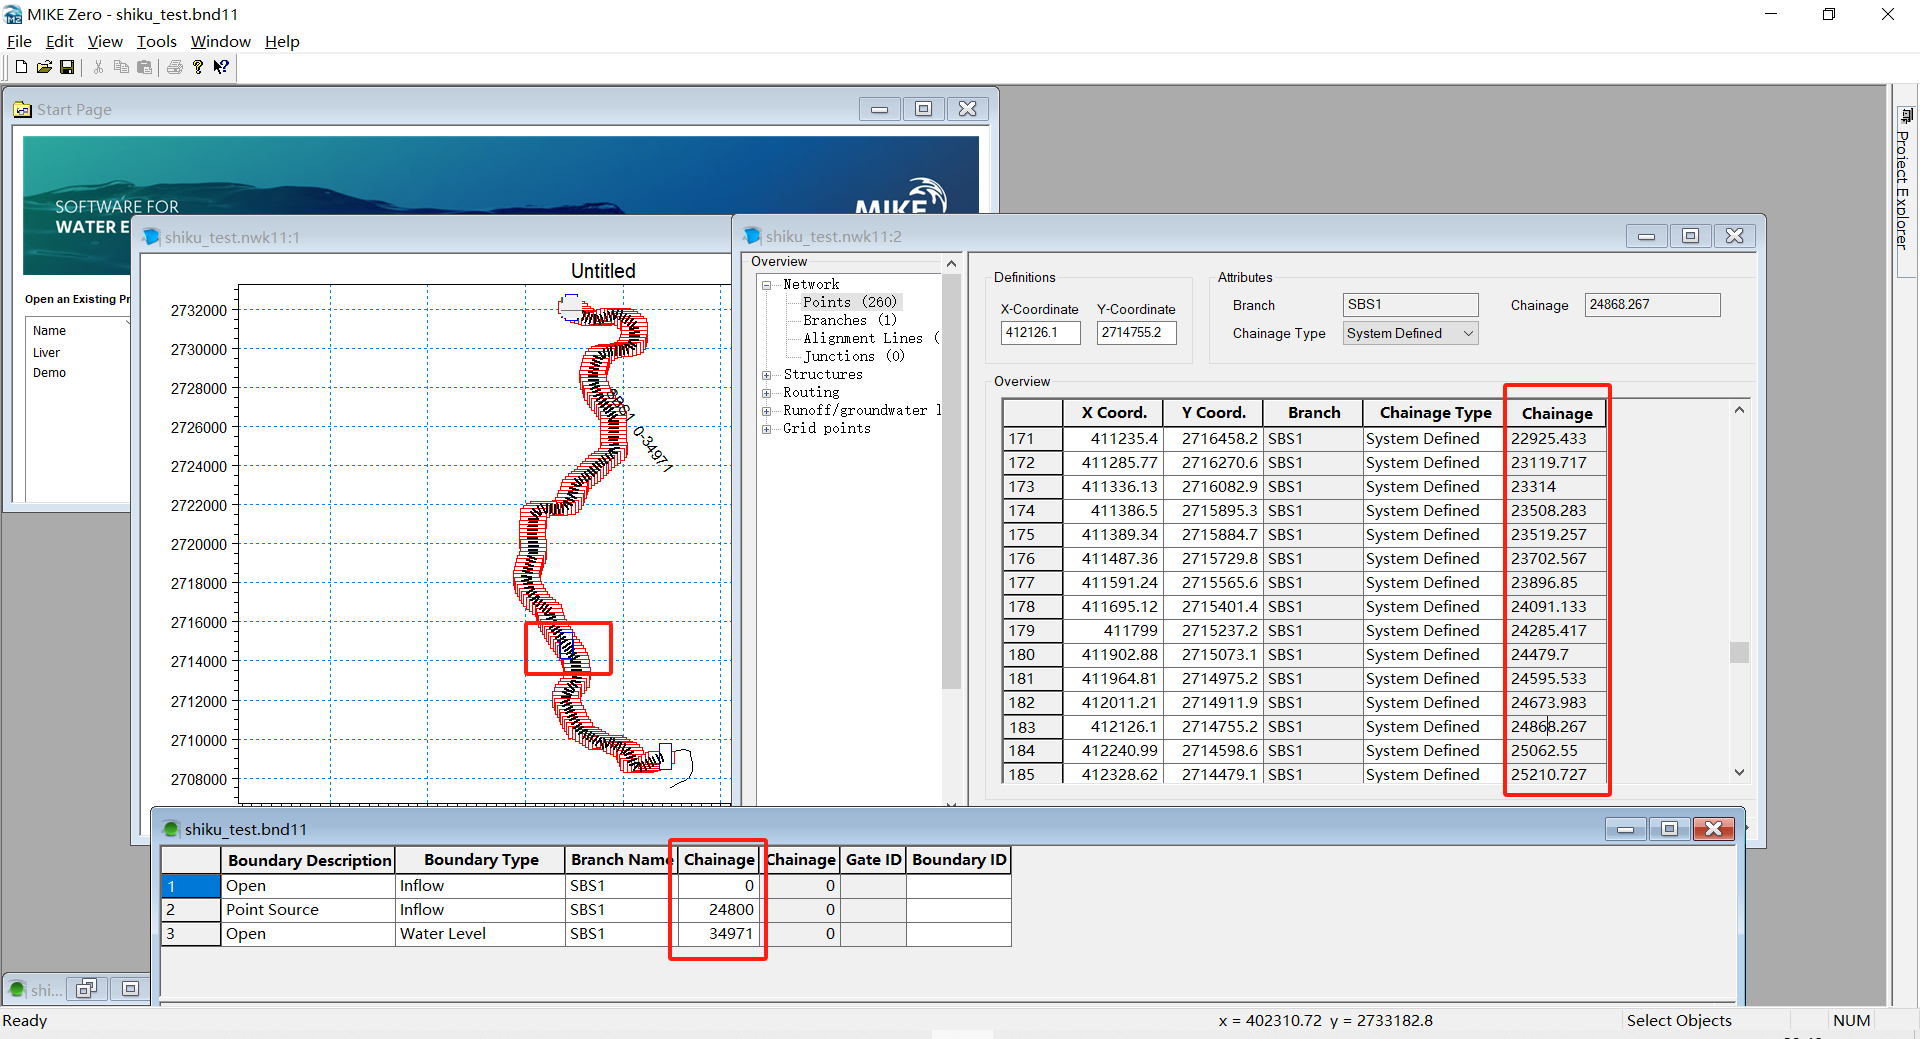This screenshot has height=1039, width=1920.
Task: Select Branches (1) in network tree
Action: (849, 321)
